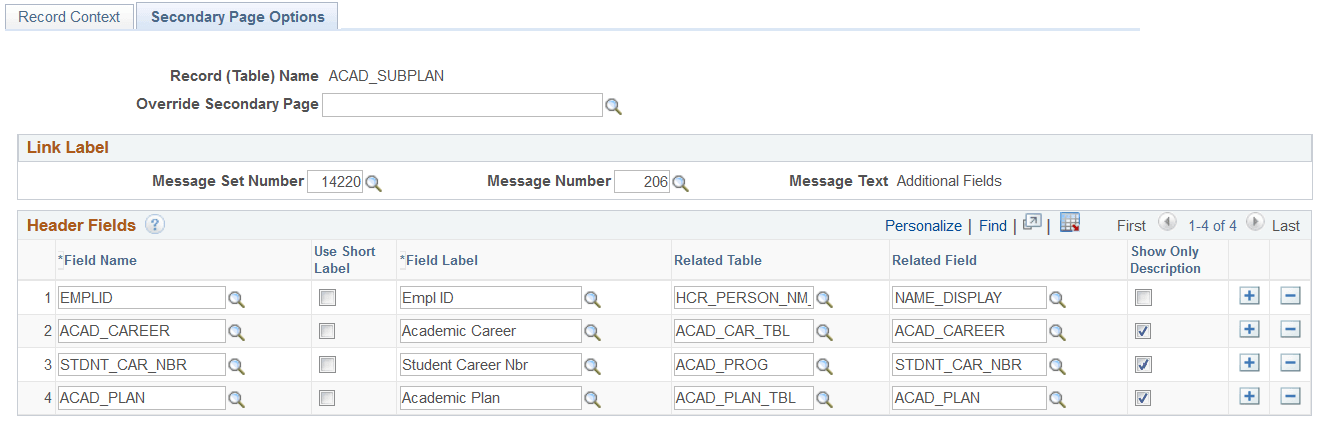
Task: Select the Secondary Page Options tab
Action: click(x=237, y=17)
